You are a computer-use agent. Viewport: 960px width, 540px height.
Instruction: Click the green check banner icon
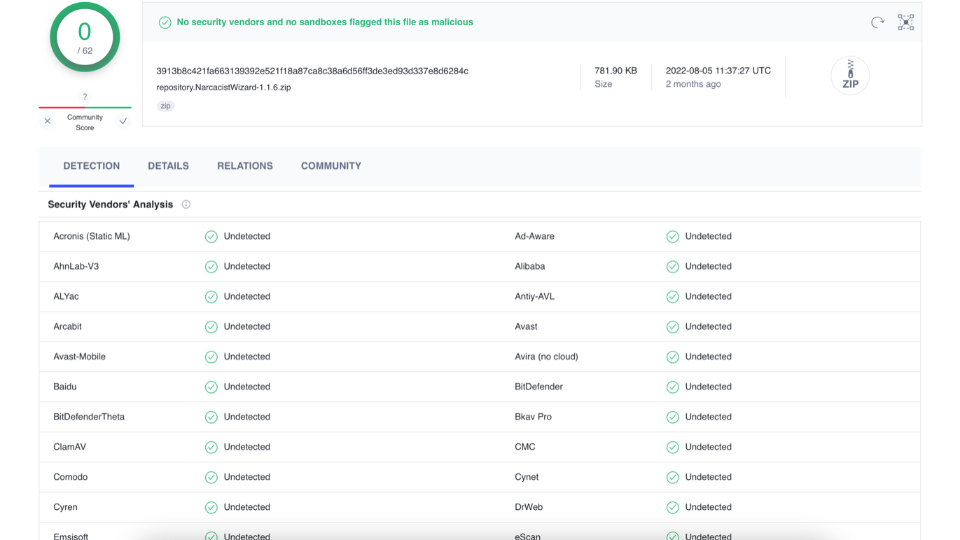(x=165, y=23)
